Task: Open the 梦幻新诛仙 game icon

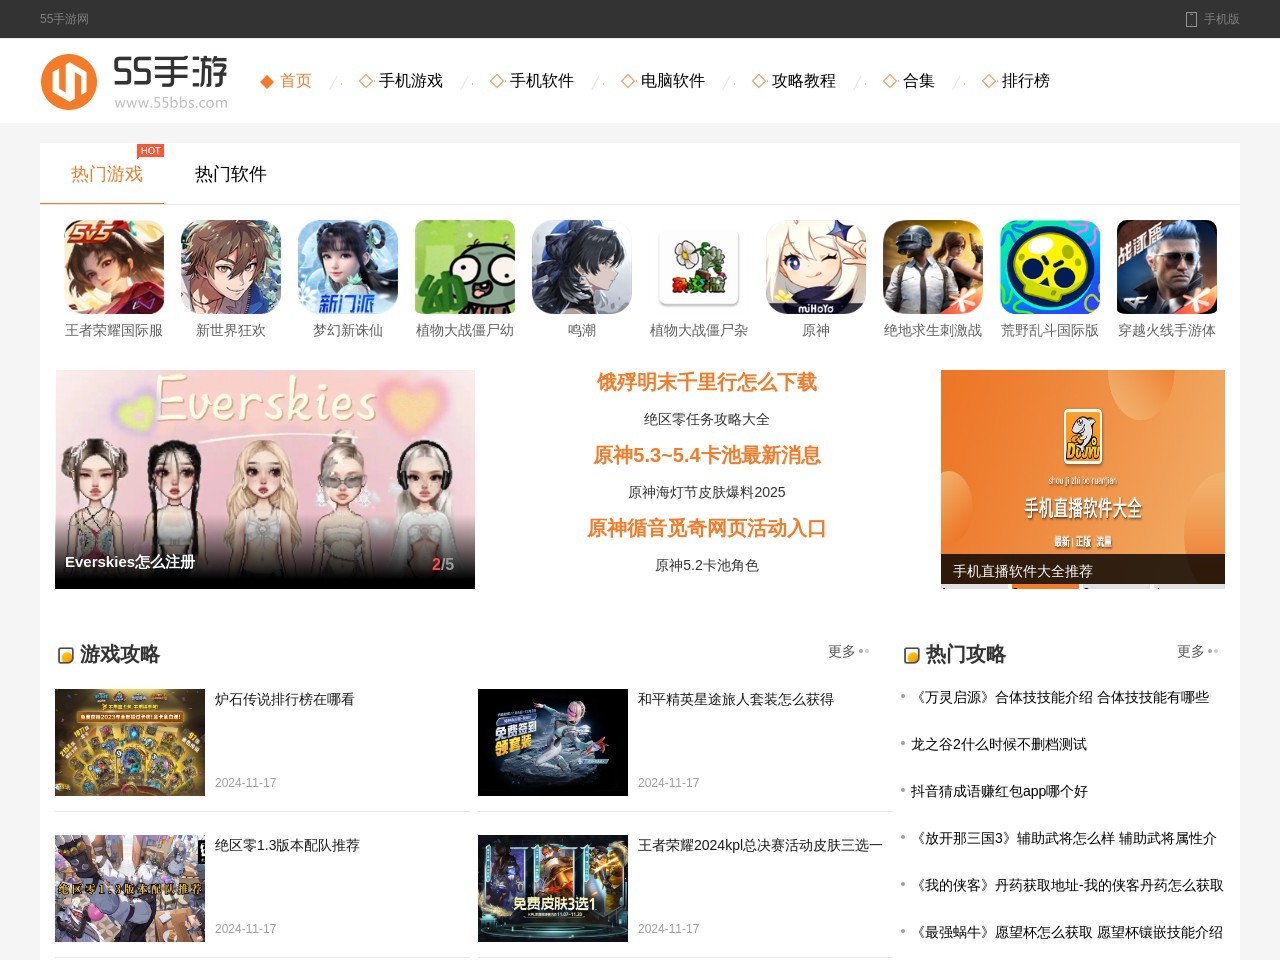Action: (x=348, y=267)
